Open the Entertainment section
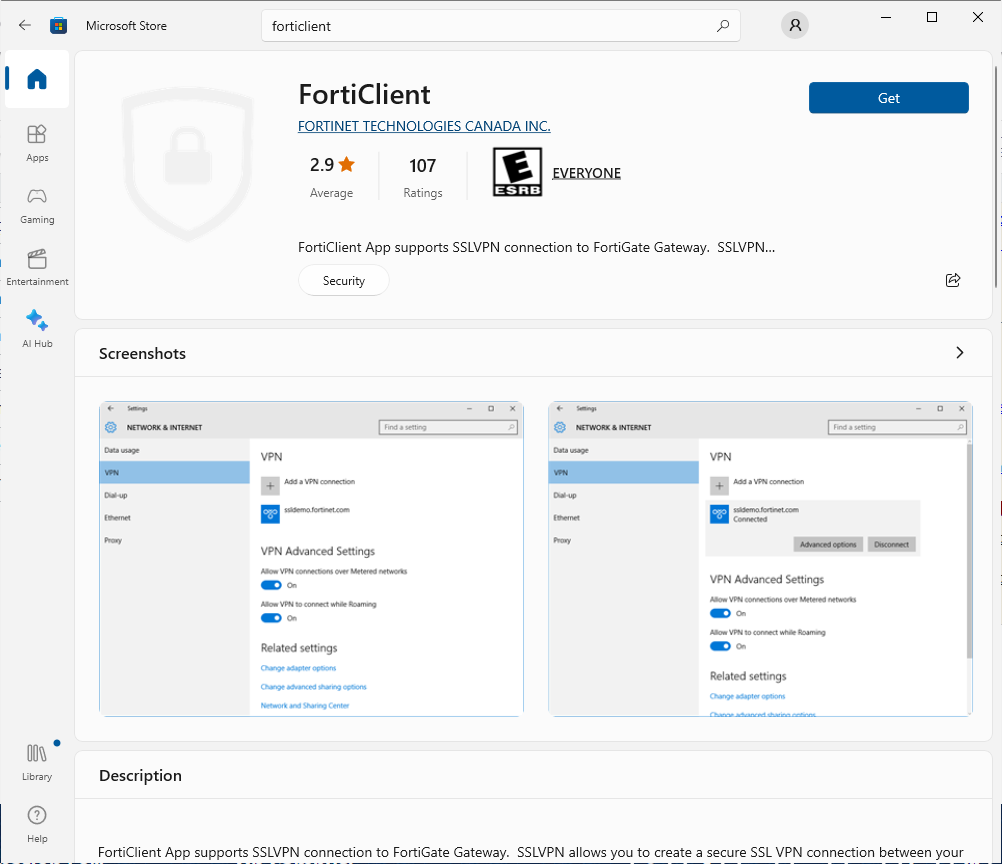This screenshot has width=1002, height=864. click(37, 268)
